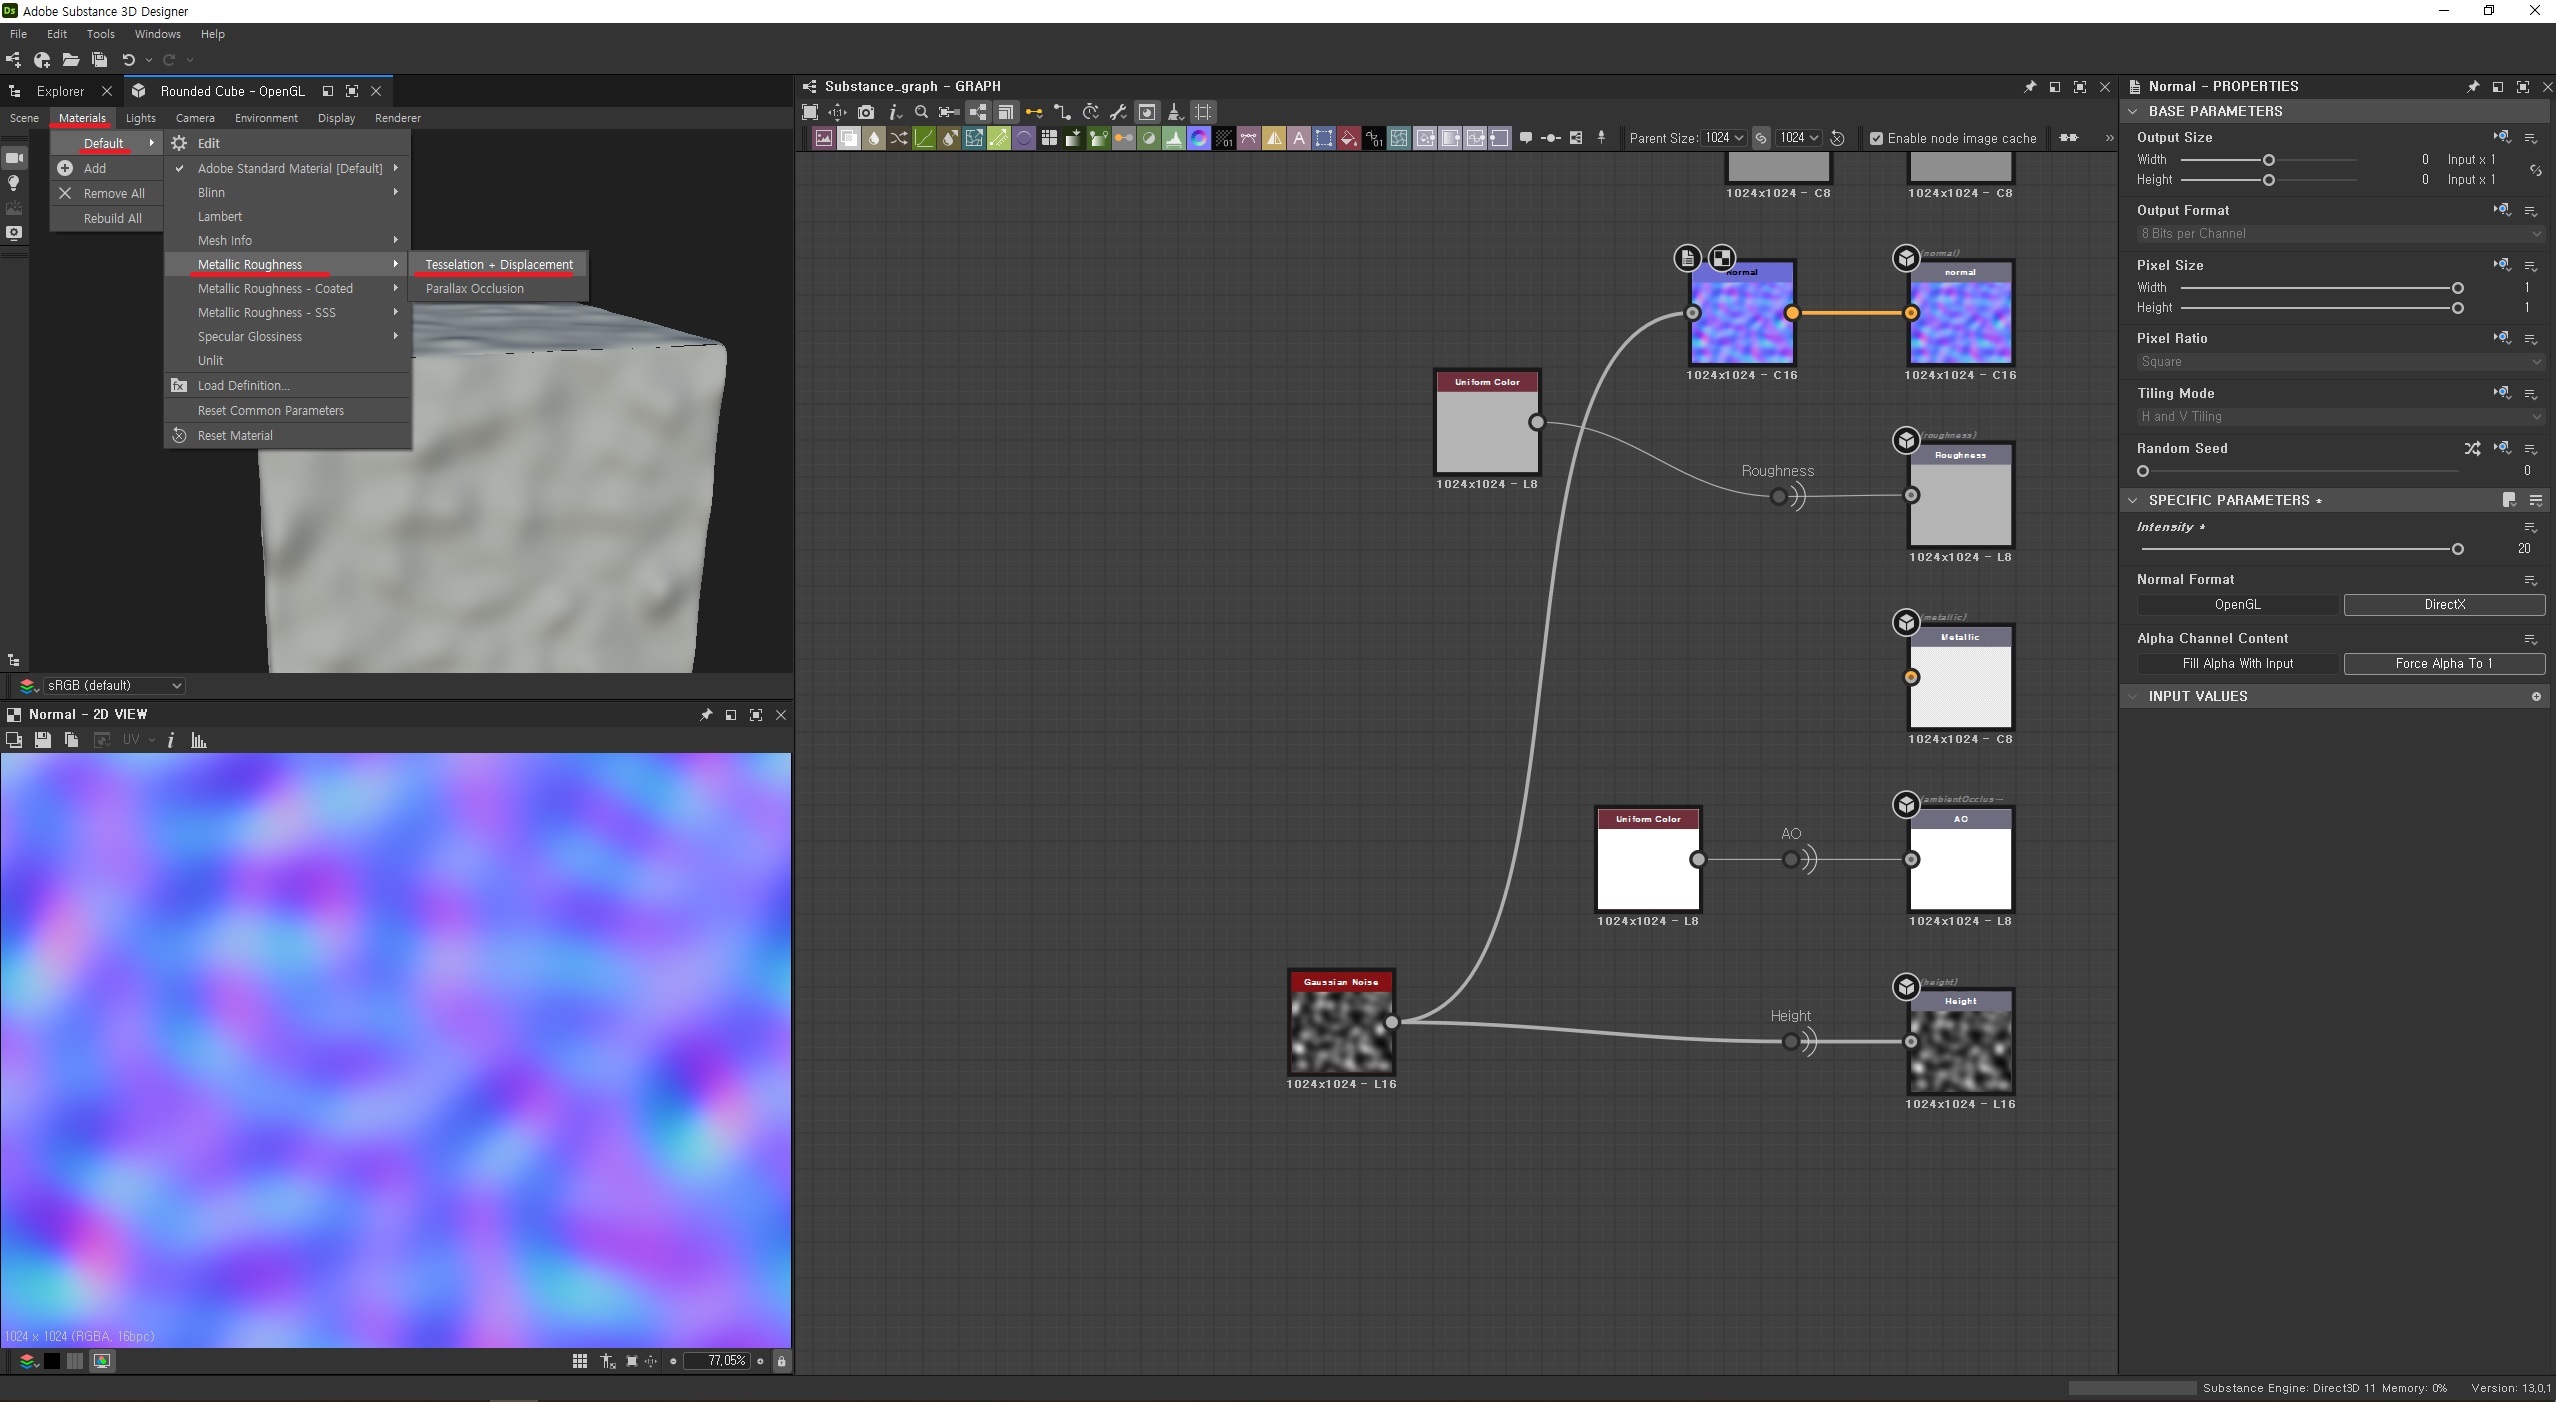Screen dimensions: 2560x1402
Task: Toggle the parent size link ratio button
Action: click(x=1761, y=138)
